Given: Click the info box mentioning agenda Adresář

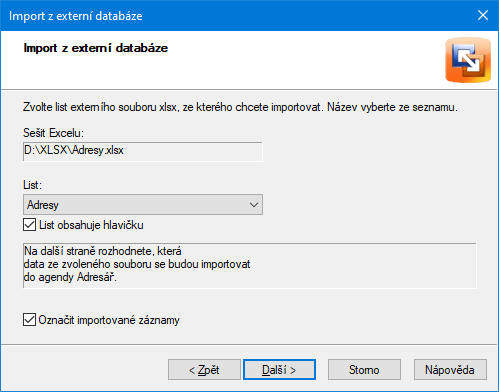Looking at the screenshot, I should 250,265.
